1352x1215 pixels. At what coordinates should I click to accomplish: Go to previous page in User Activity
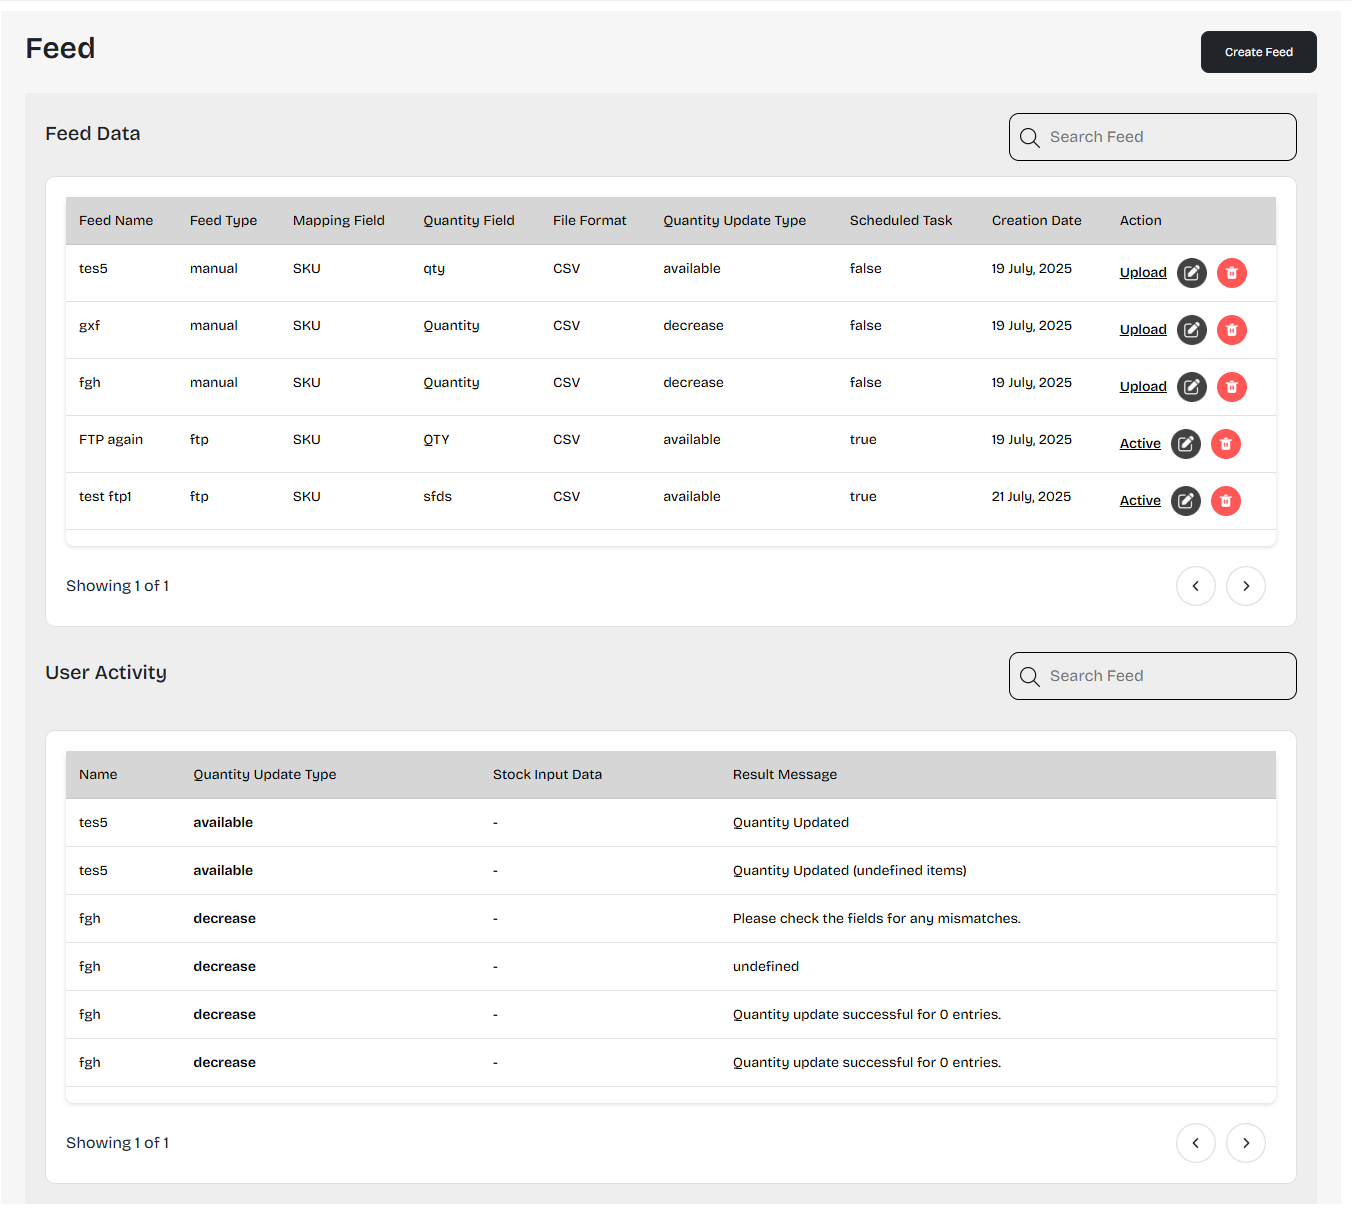click(1195, 1143)
